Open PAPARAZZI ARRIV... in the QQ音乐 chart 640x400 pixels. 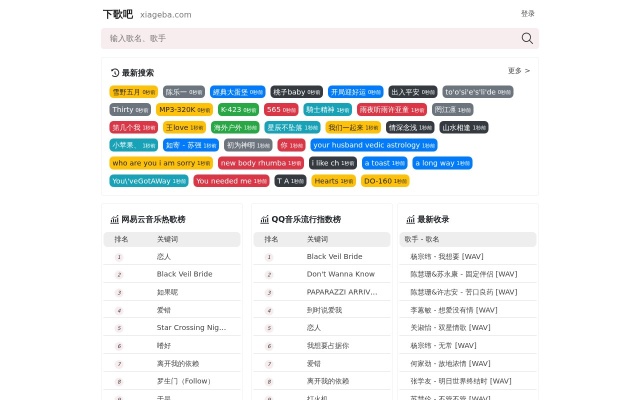[342, 292]
